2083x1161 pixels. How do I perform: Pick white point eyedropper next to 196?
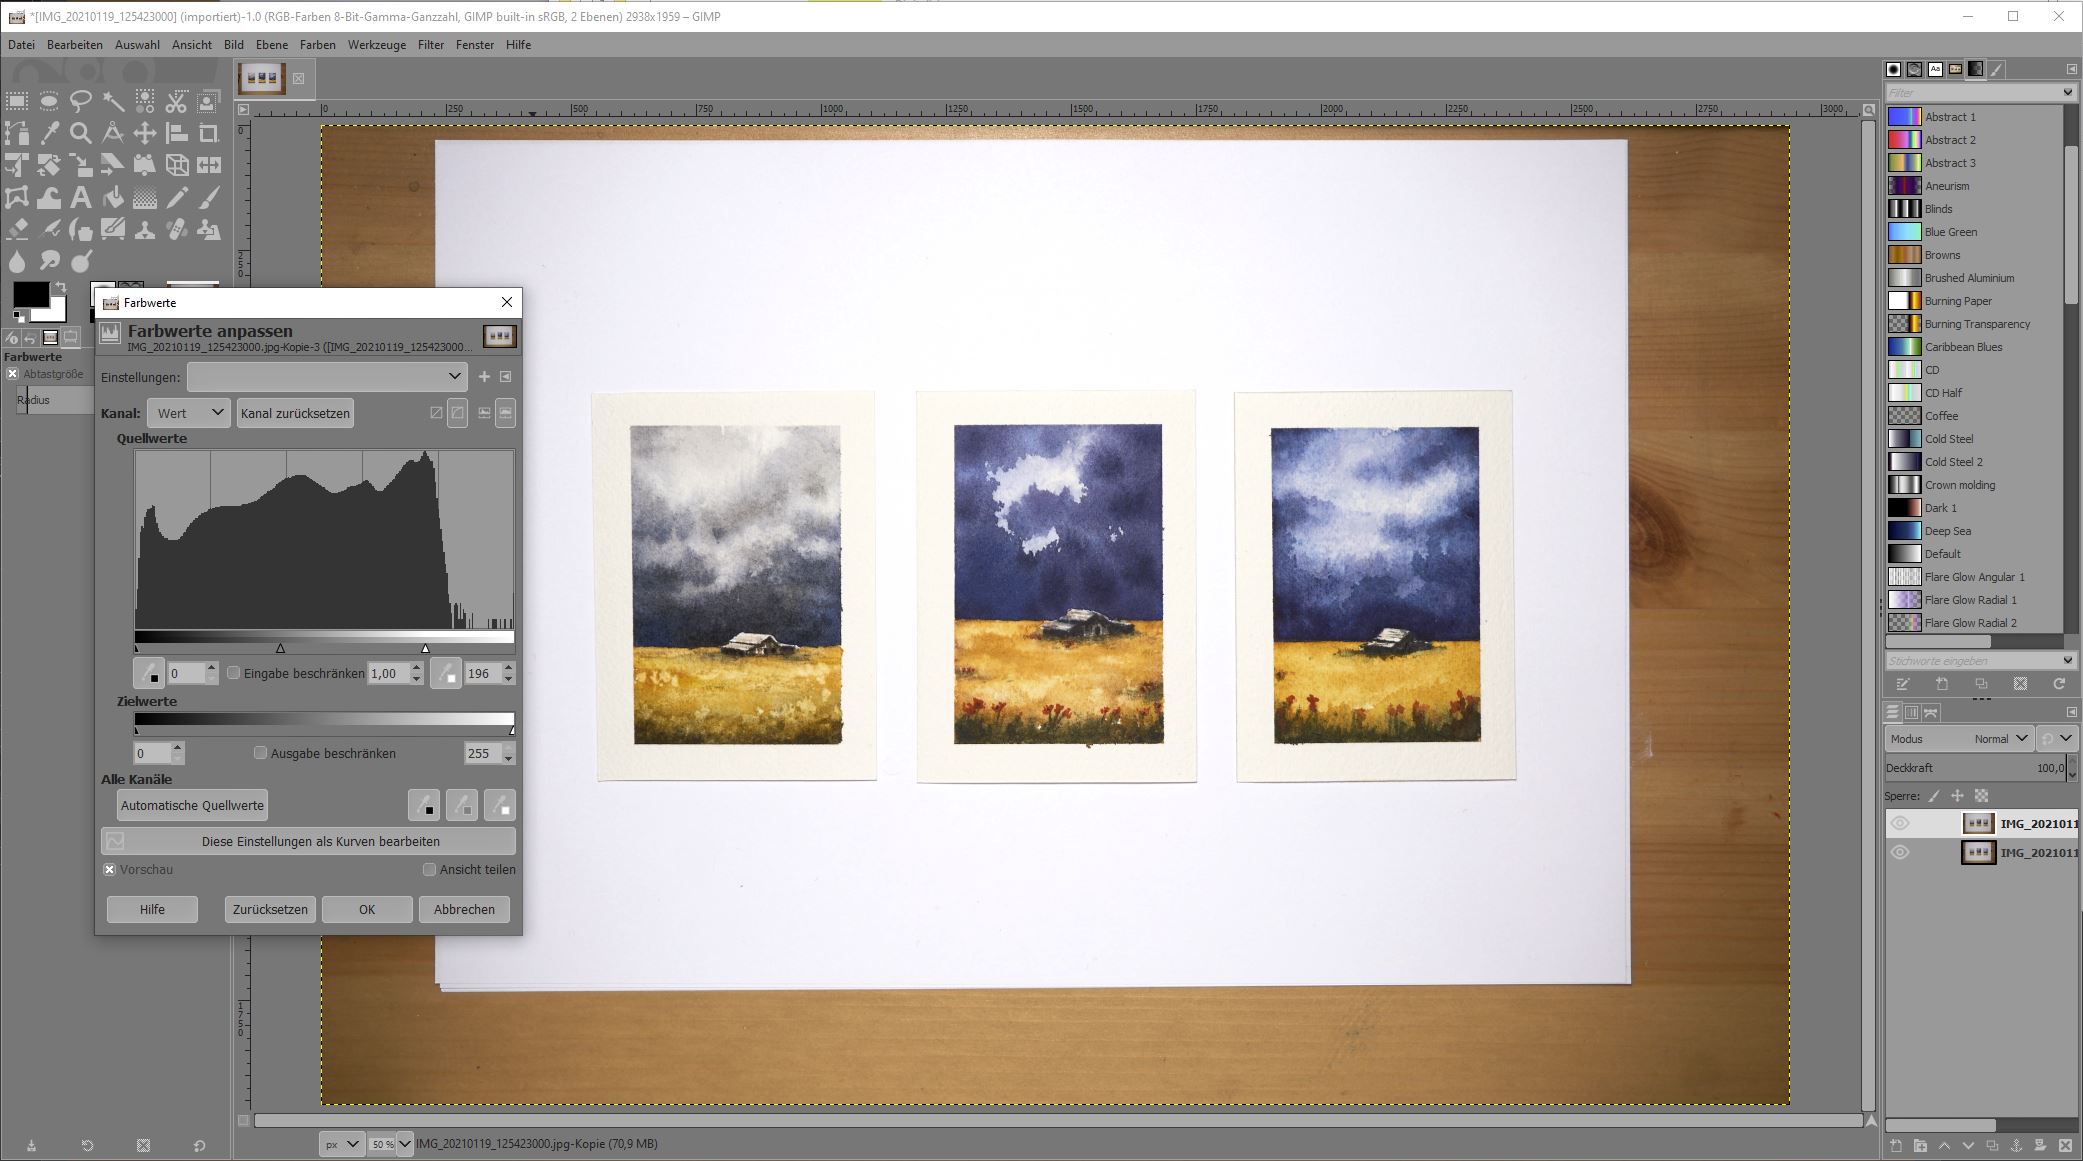pos(446,673)
